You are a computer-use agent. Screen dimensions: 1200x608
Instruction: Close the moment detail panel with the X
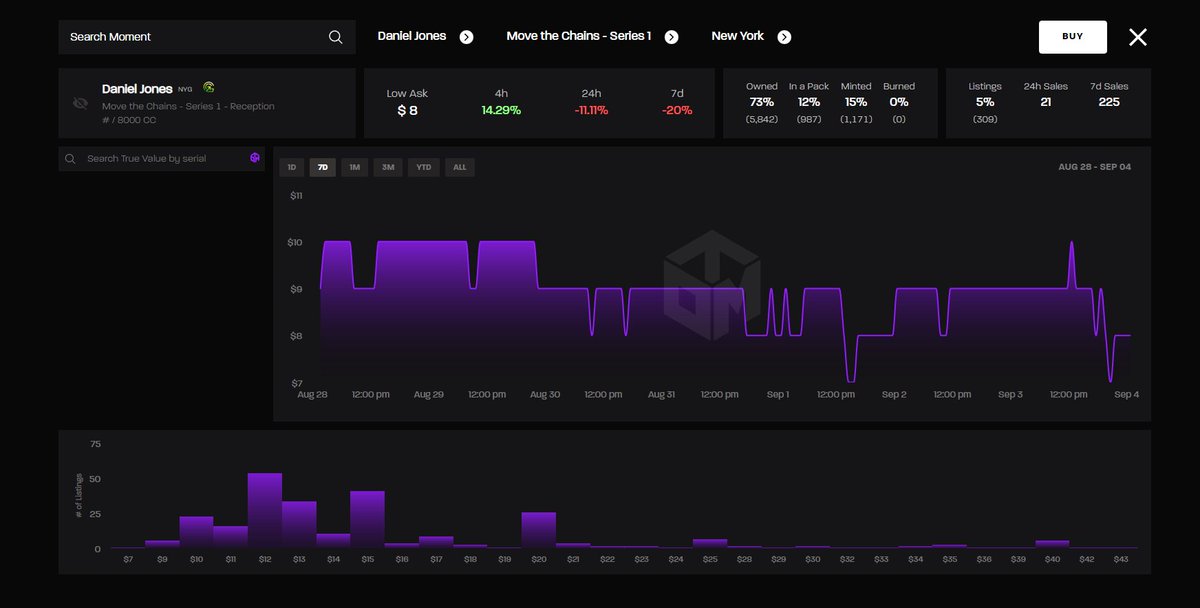click(1138, 37)
